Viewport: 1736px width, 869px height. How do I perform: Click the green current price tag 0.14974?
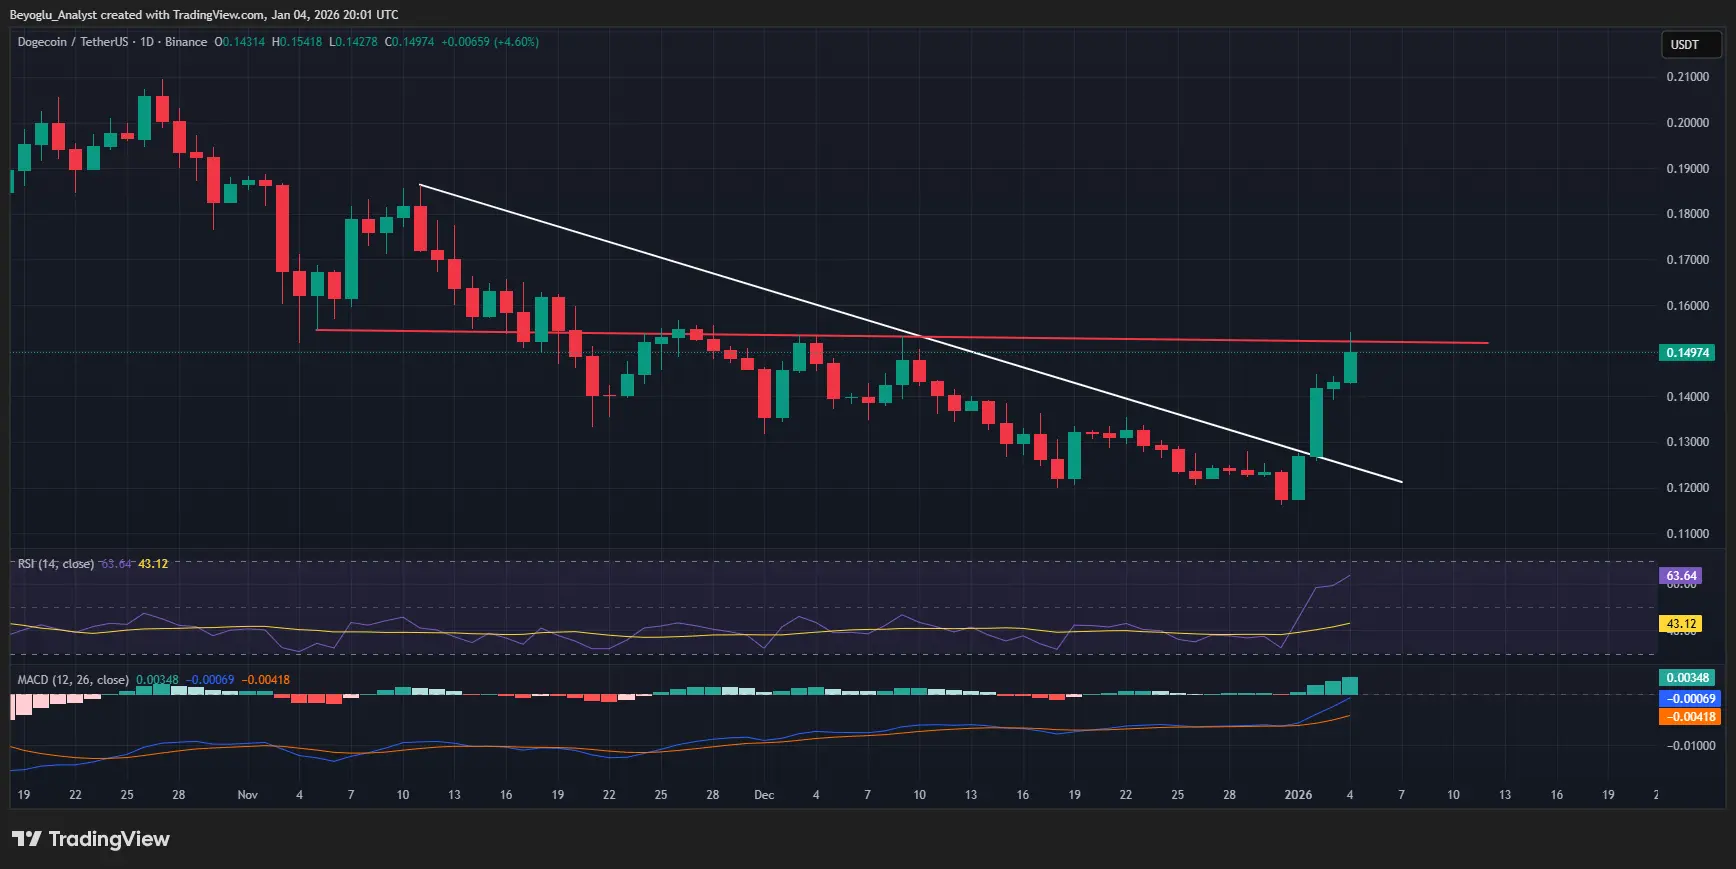click(1686, 353)
